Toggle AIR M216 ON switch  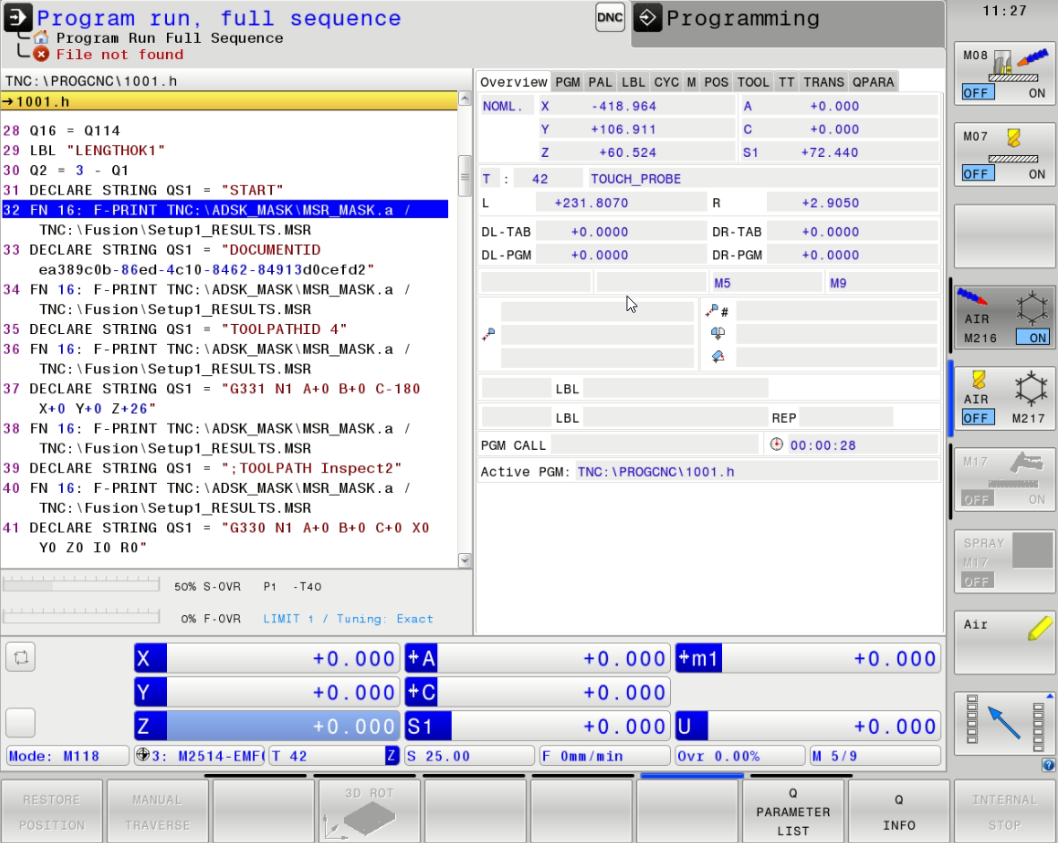click(1033, 337)
